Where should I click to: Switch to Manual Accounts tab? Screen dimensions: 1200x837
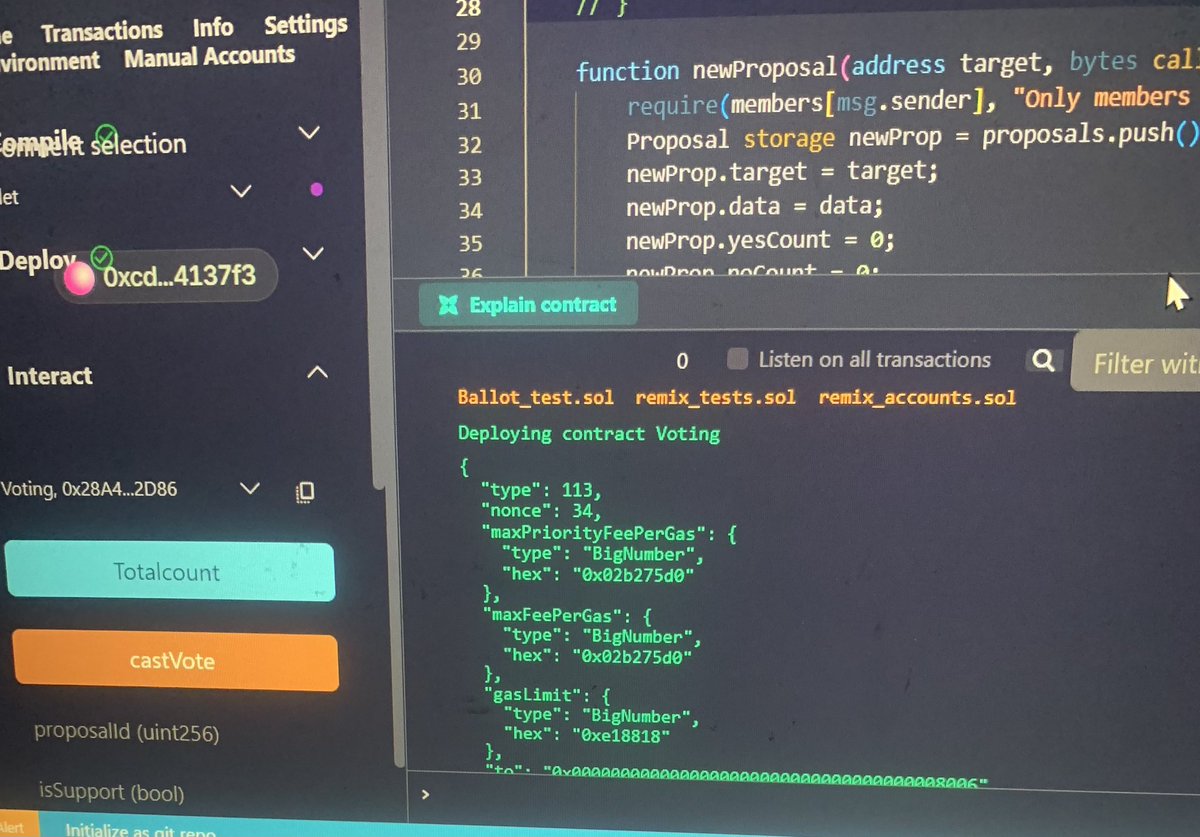click(x=209, y=56)
